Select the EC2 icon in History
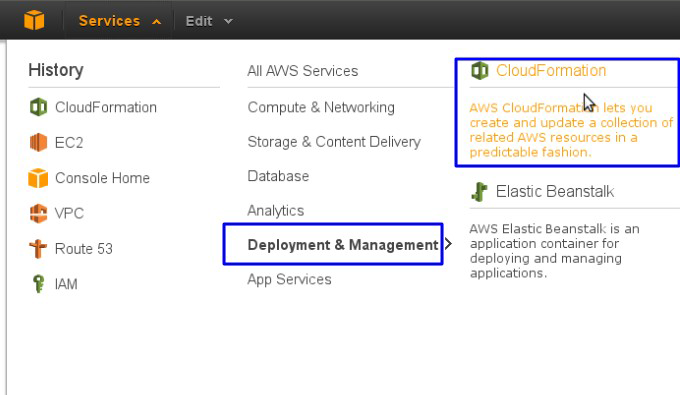 38,142
